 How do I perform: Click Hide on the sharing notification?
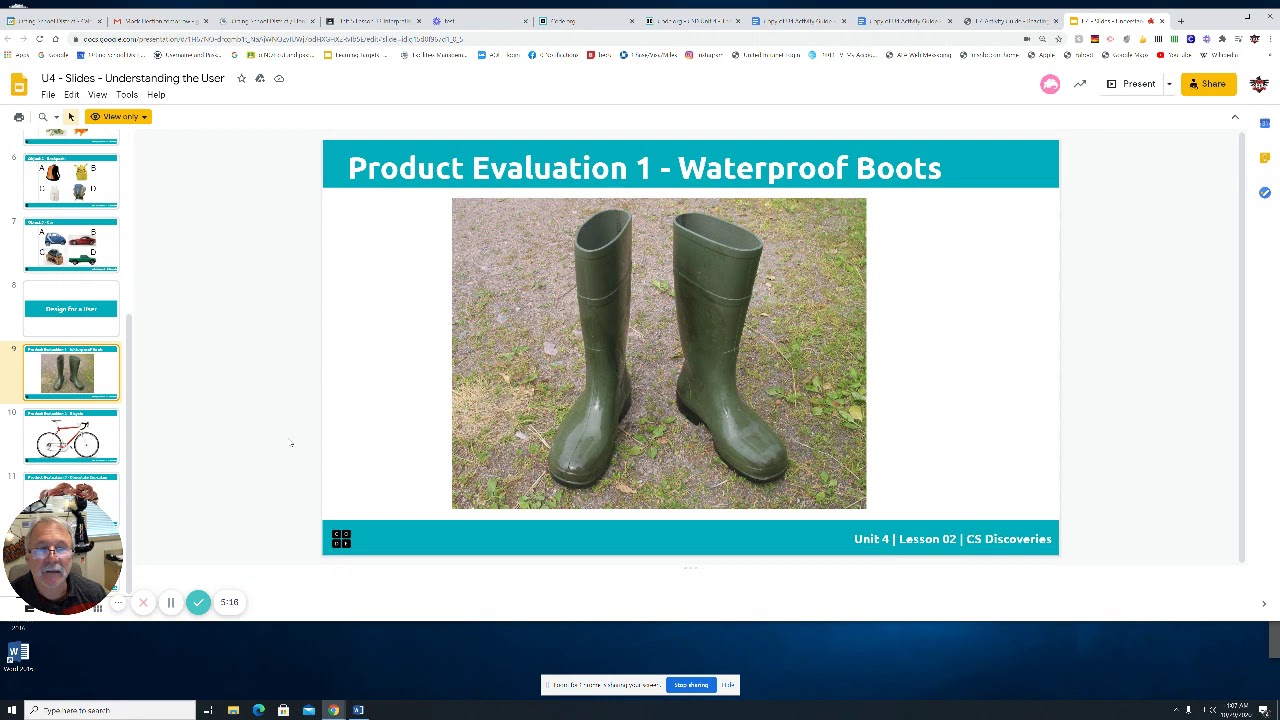point(728,685)
